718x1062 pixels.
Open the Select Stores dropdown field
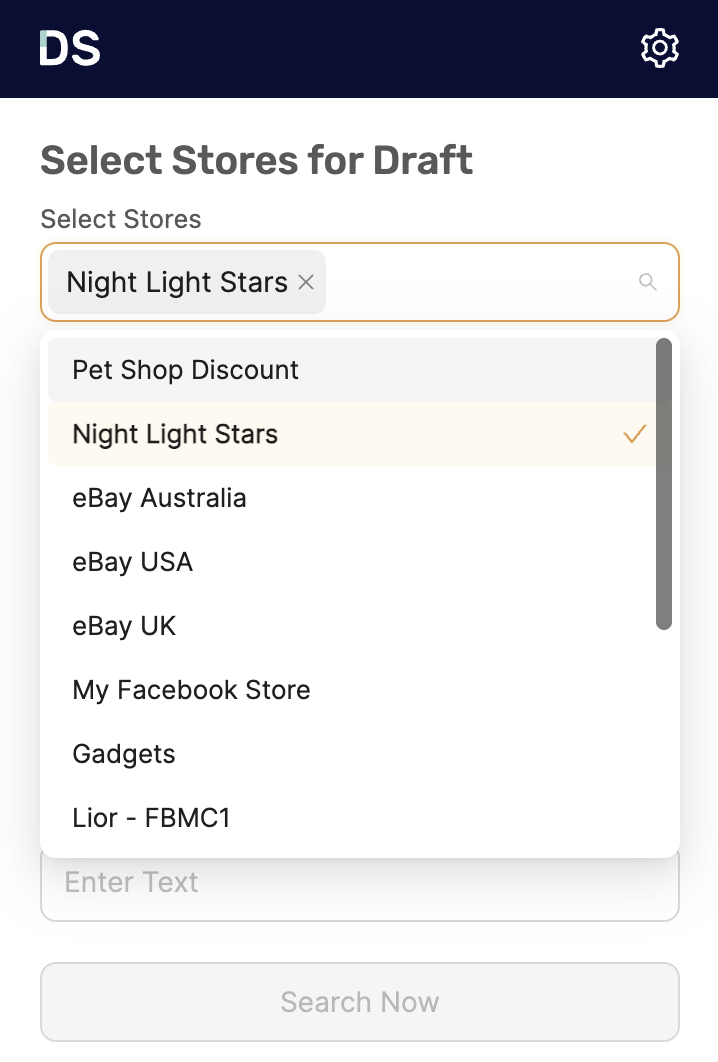[470, 282]
